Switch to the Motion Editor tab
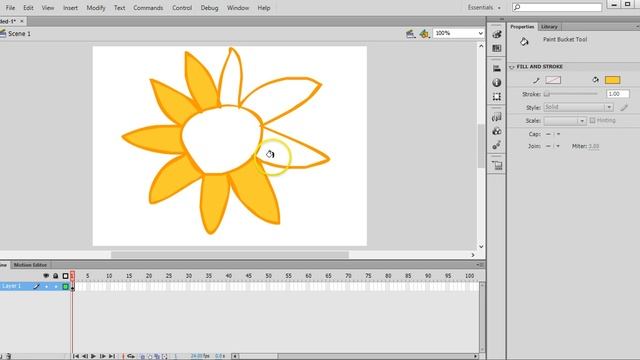This screenshot has width=640, height=360. tap(30, 265)
